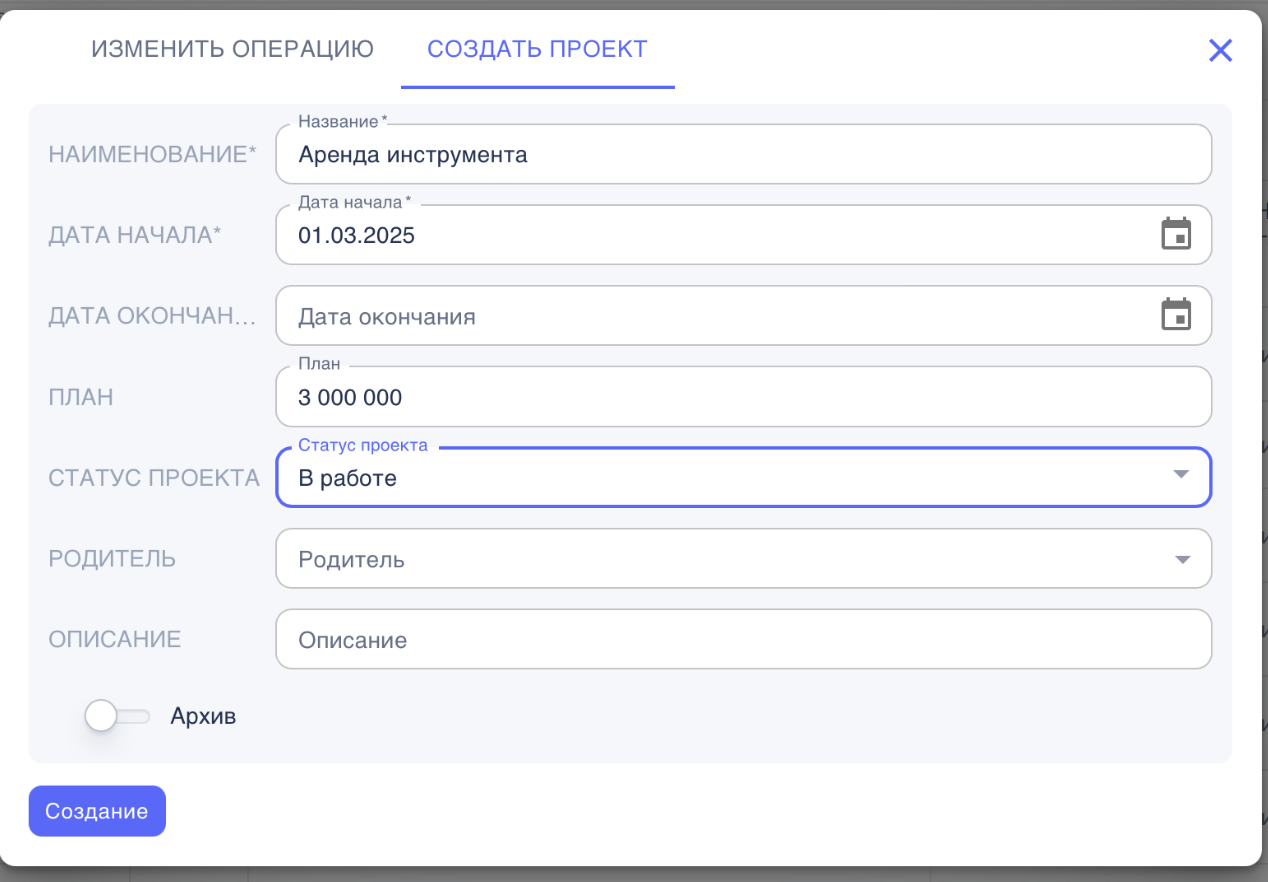Screen dimensions: 1268x882
Task: Click the dropdown arrow on Родитель
Action: point(1180,558)
